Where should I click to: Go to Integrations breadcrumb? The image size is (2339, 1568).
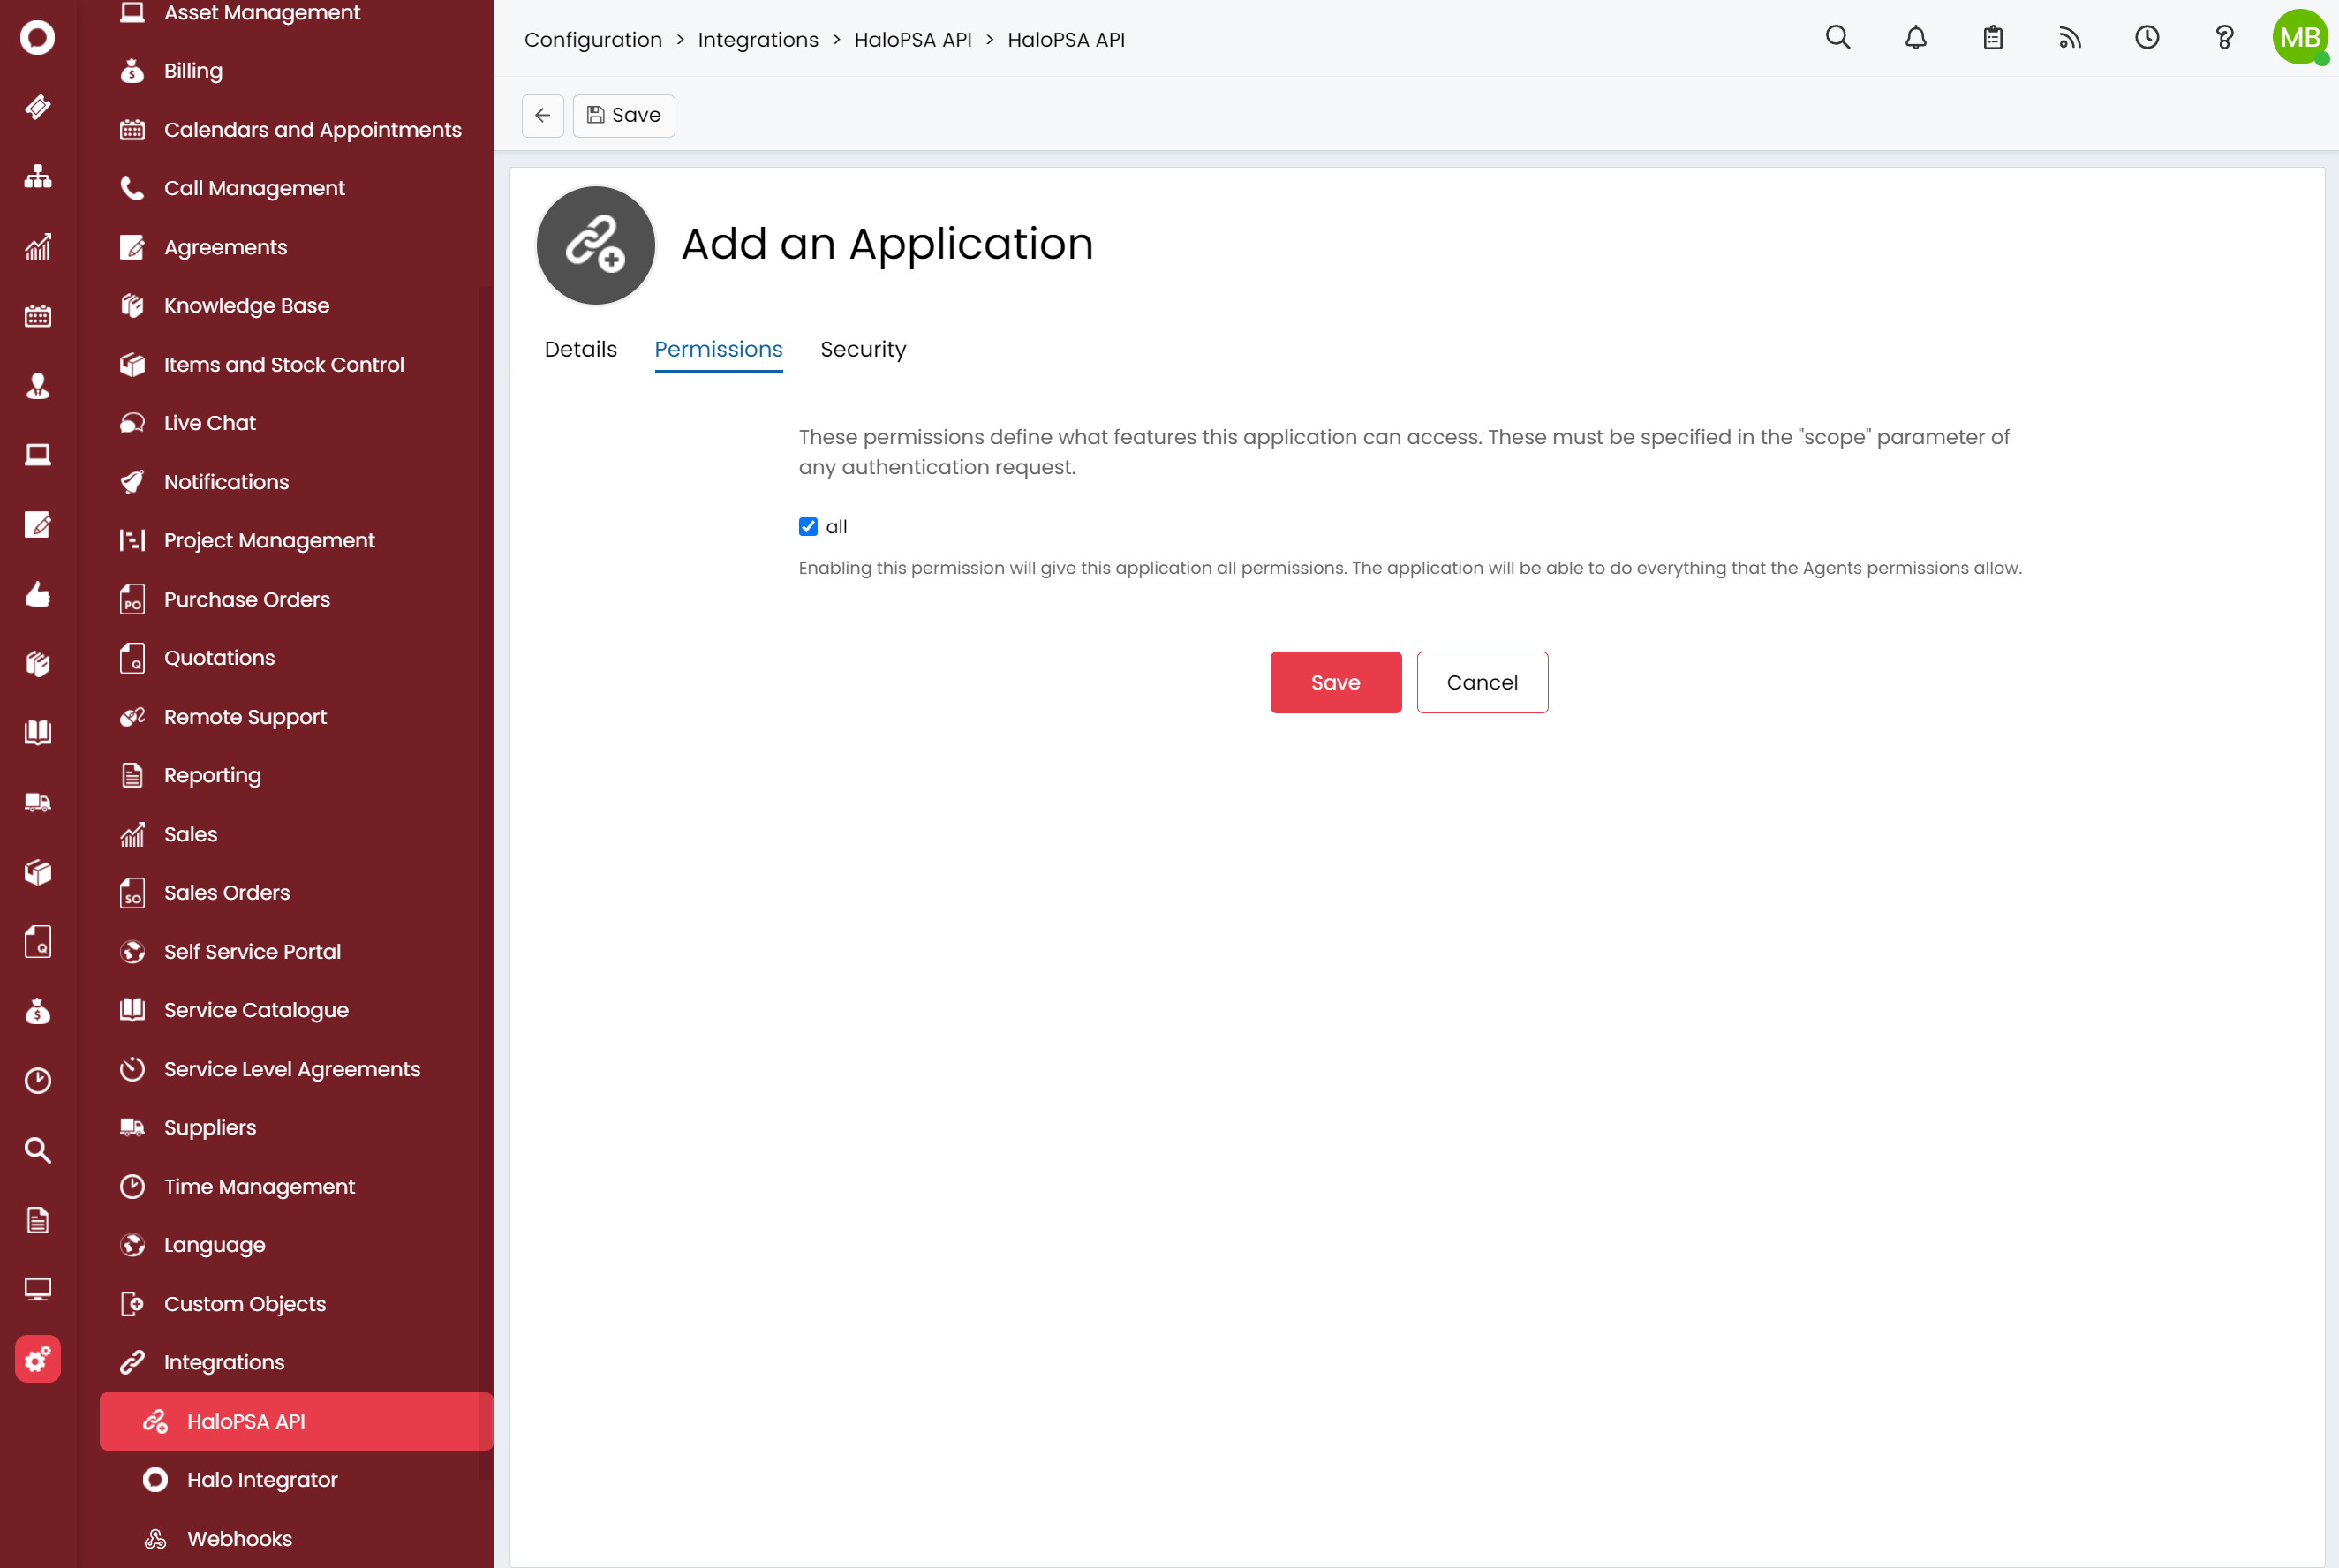(758, 40)
